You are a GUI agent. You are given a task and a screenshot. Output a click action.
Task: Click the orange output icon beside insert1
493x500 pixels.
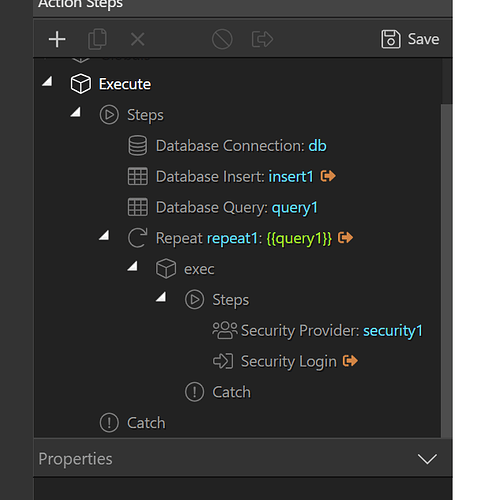[328, 176]
